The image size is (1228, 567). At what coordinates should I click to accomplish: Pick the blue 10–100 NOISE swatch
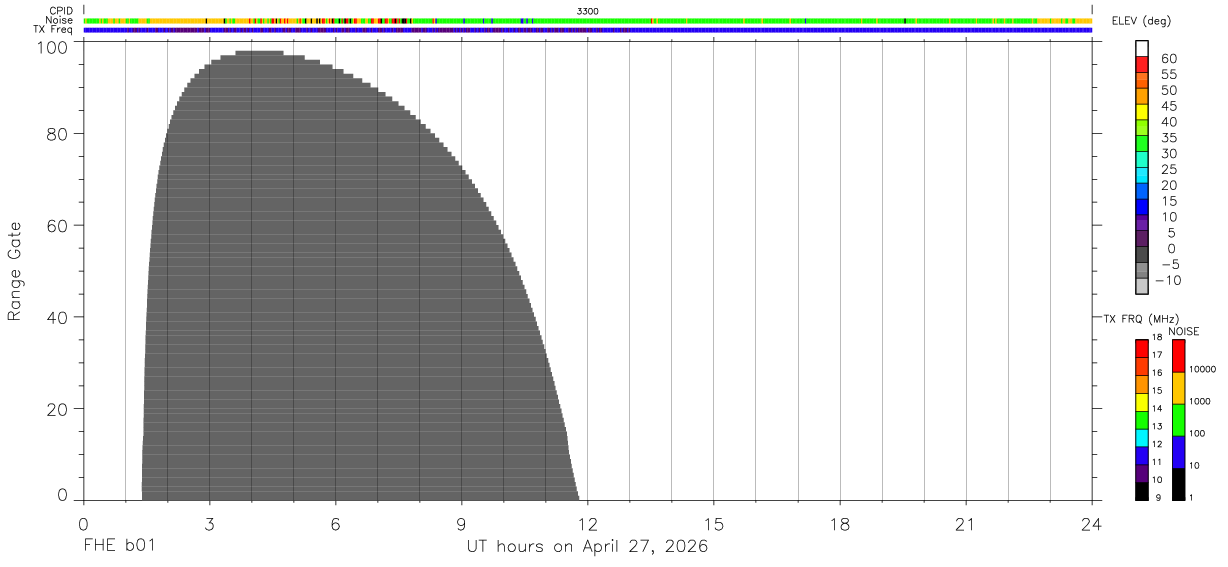pos(1178,452)
